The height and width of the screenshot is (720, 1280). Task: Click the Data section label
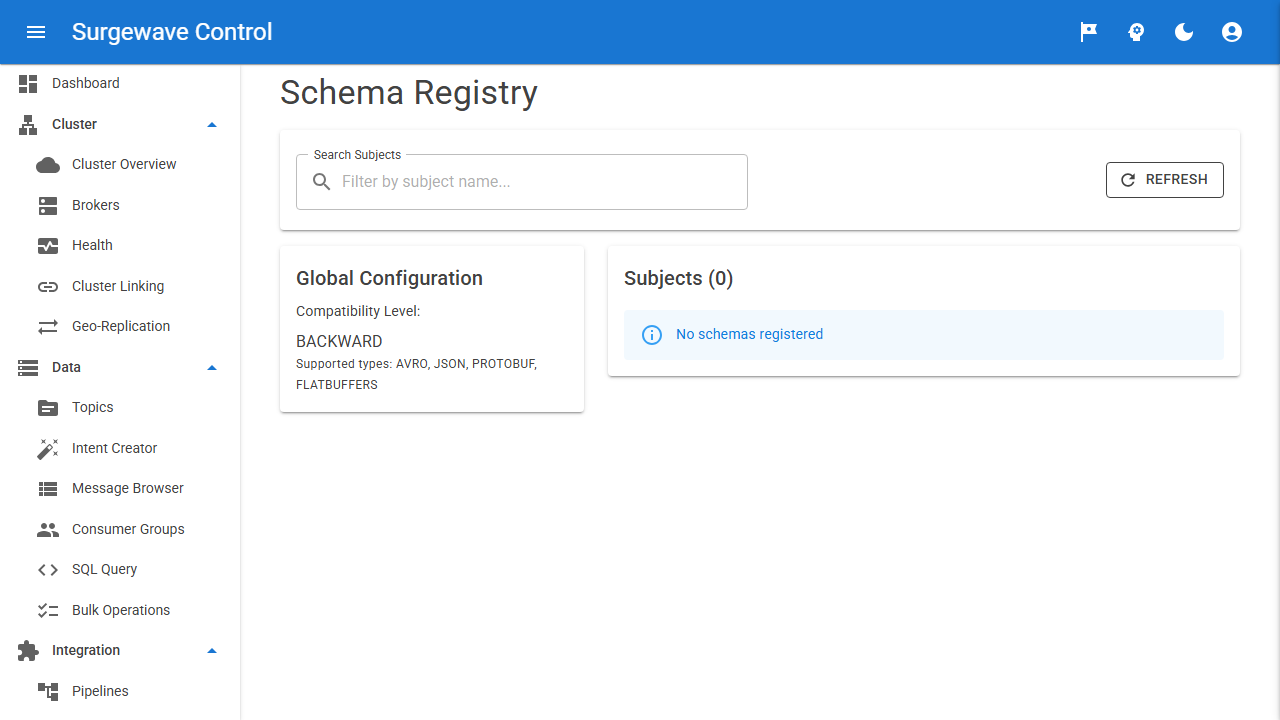[66, 367]
